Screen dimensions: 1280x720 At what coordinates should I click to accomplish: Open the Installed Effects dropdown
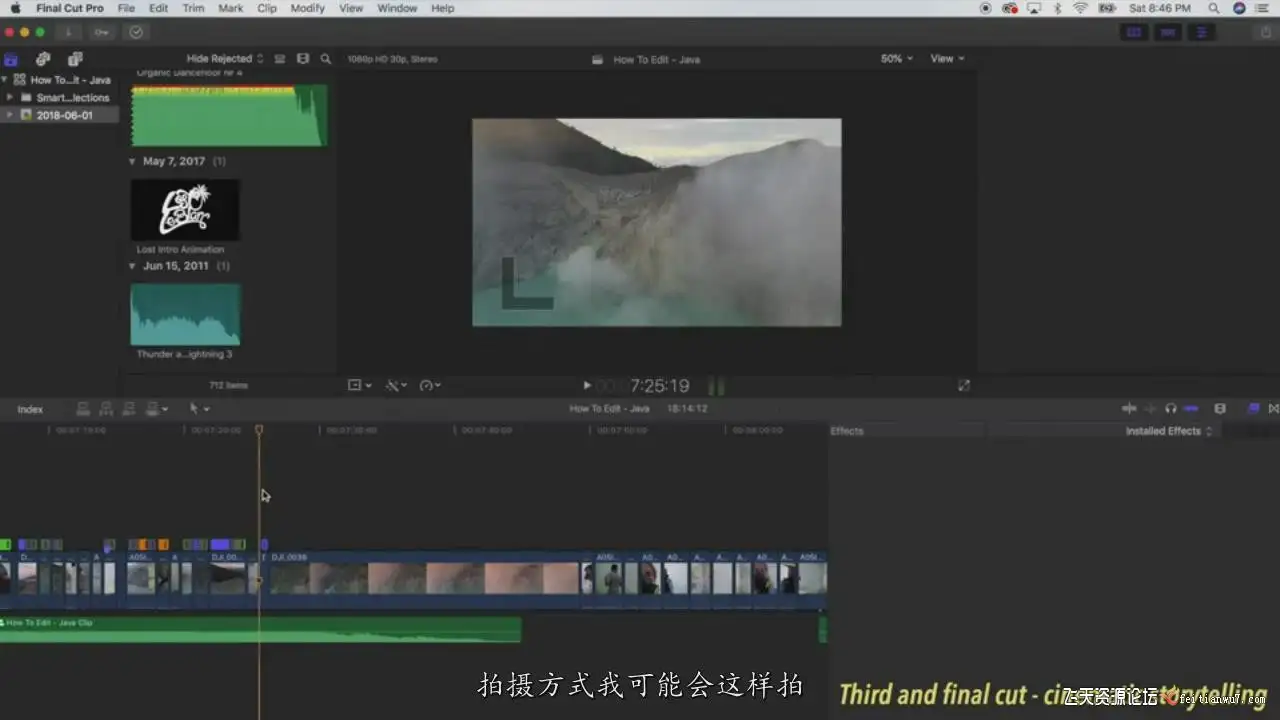[x=1169, y=431]
